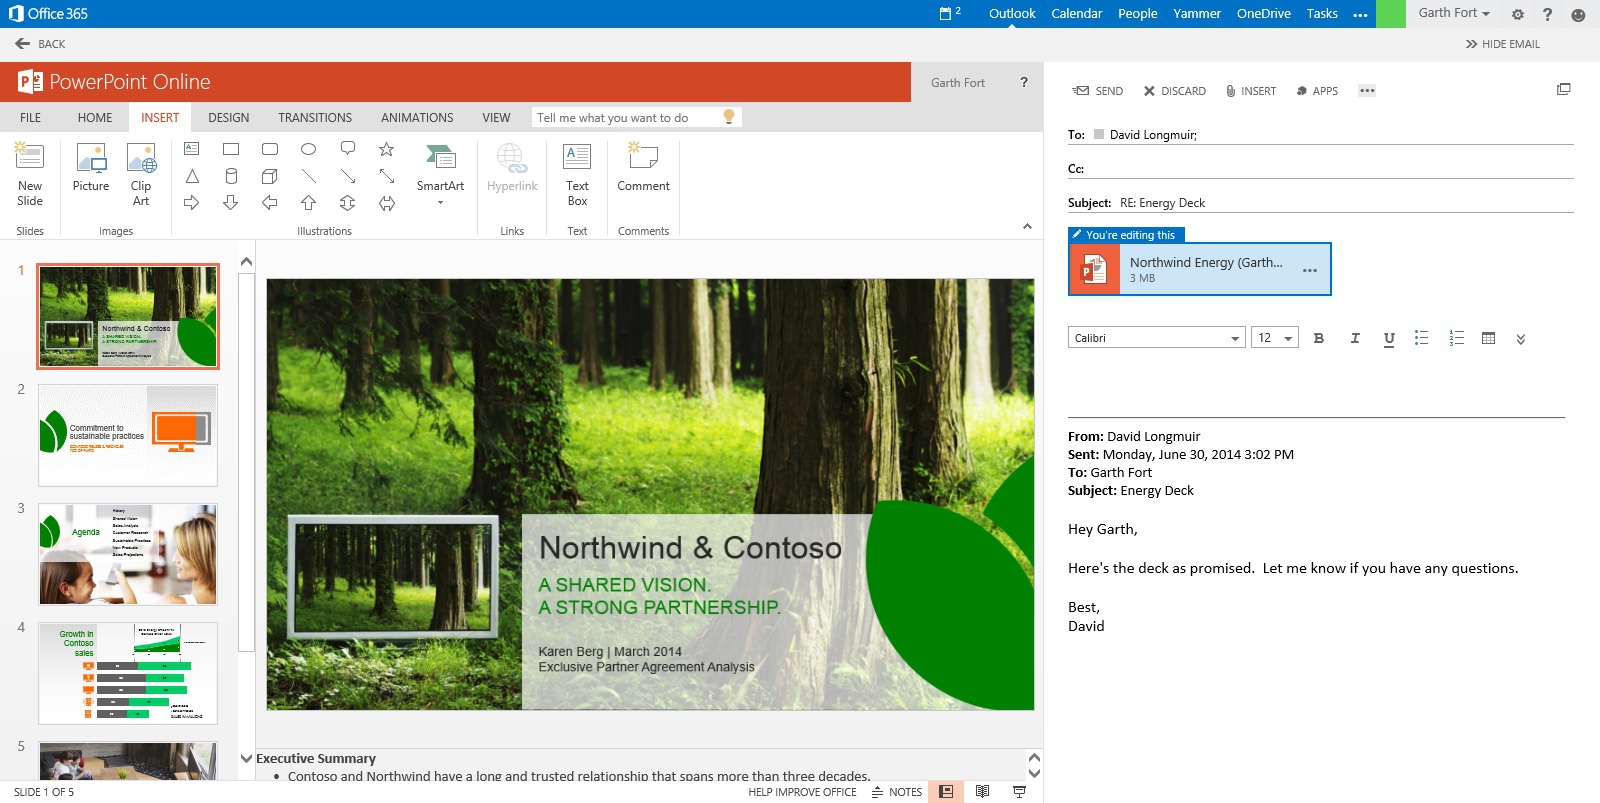This screenshot has width=1600, height=803.
Task: Start Slide Show view from status bar
Action: click(x=1019, y=792)
